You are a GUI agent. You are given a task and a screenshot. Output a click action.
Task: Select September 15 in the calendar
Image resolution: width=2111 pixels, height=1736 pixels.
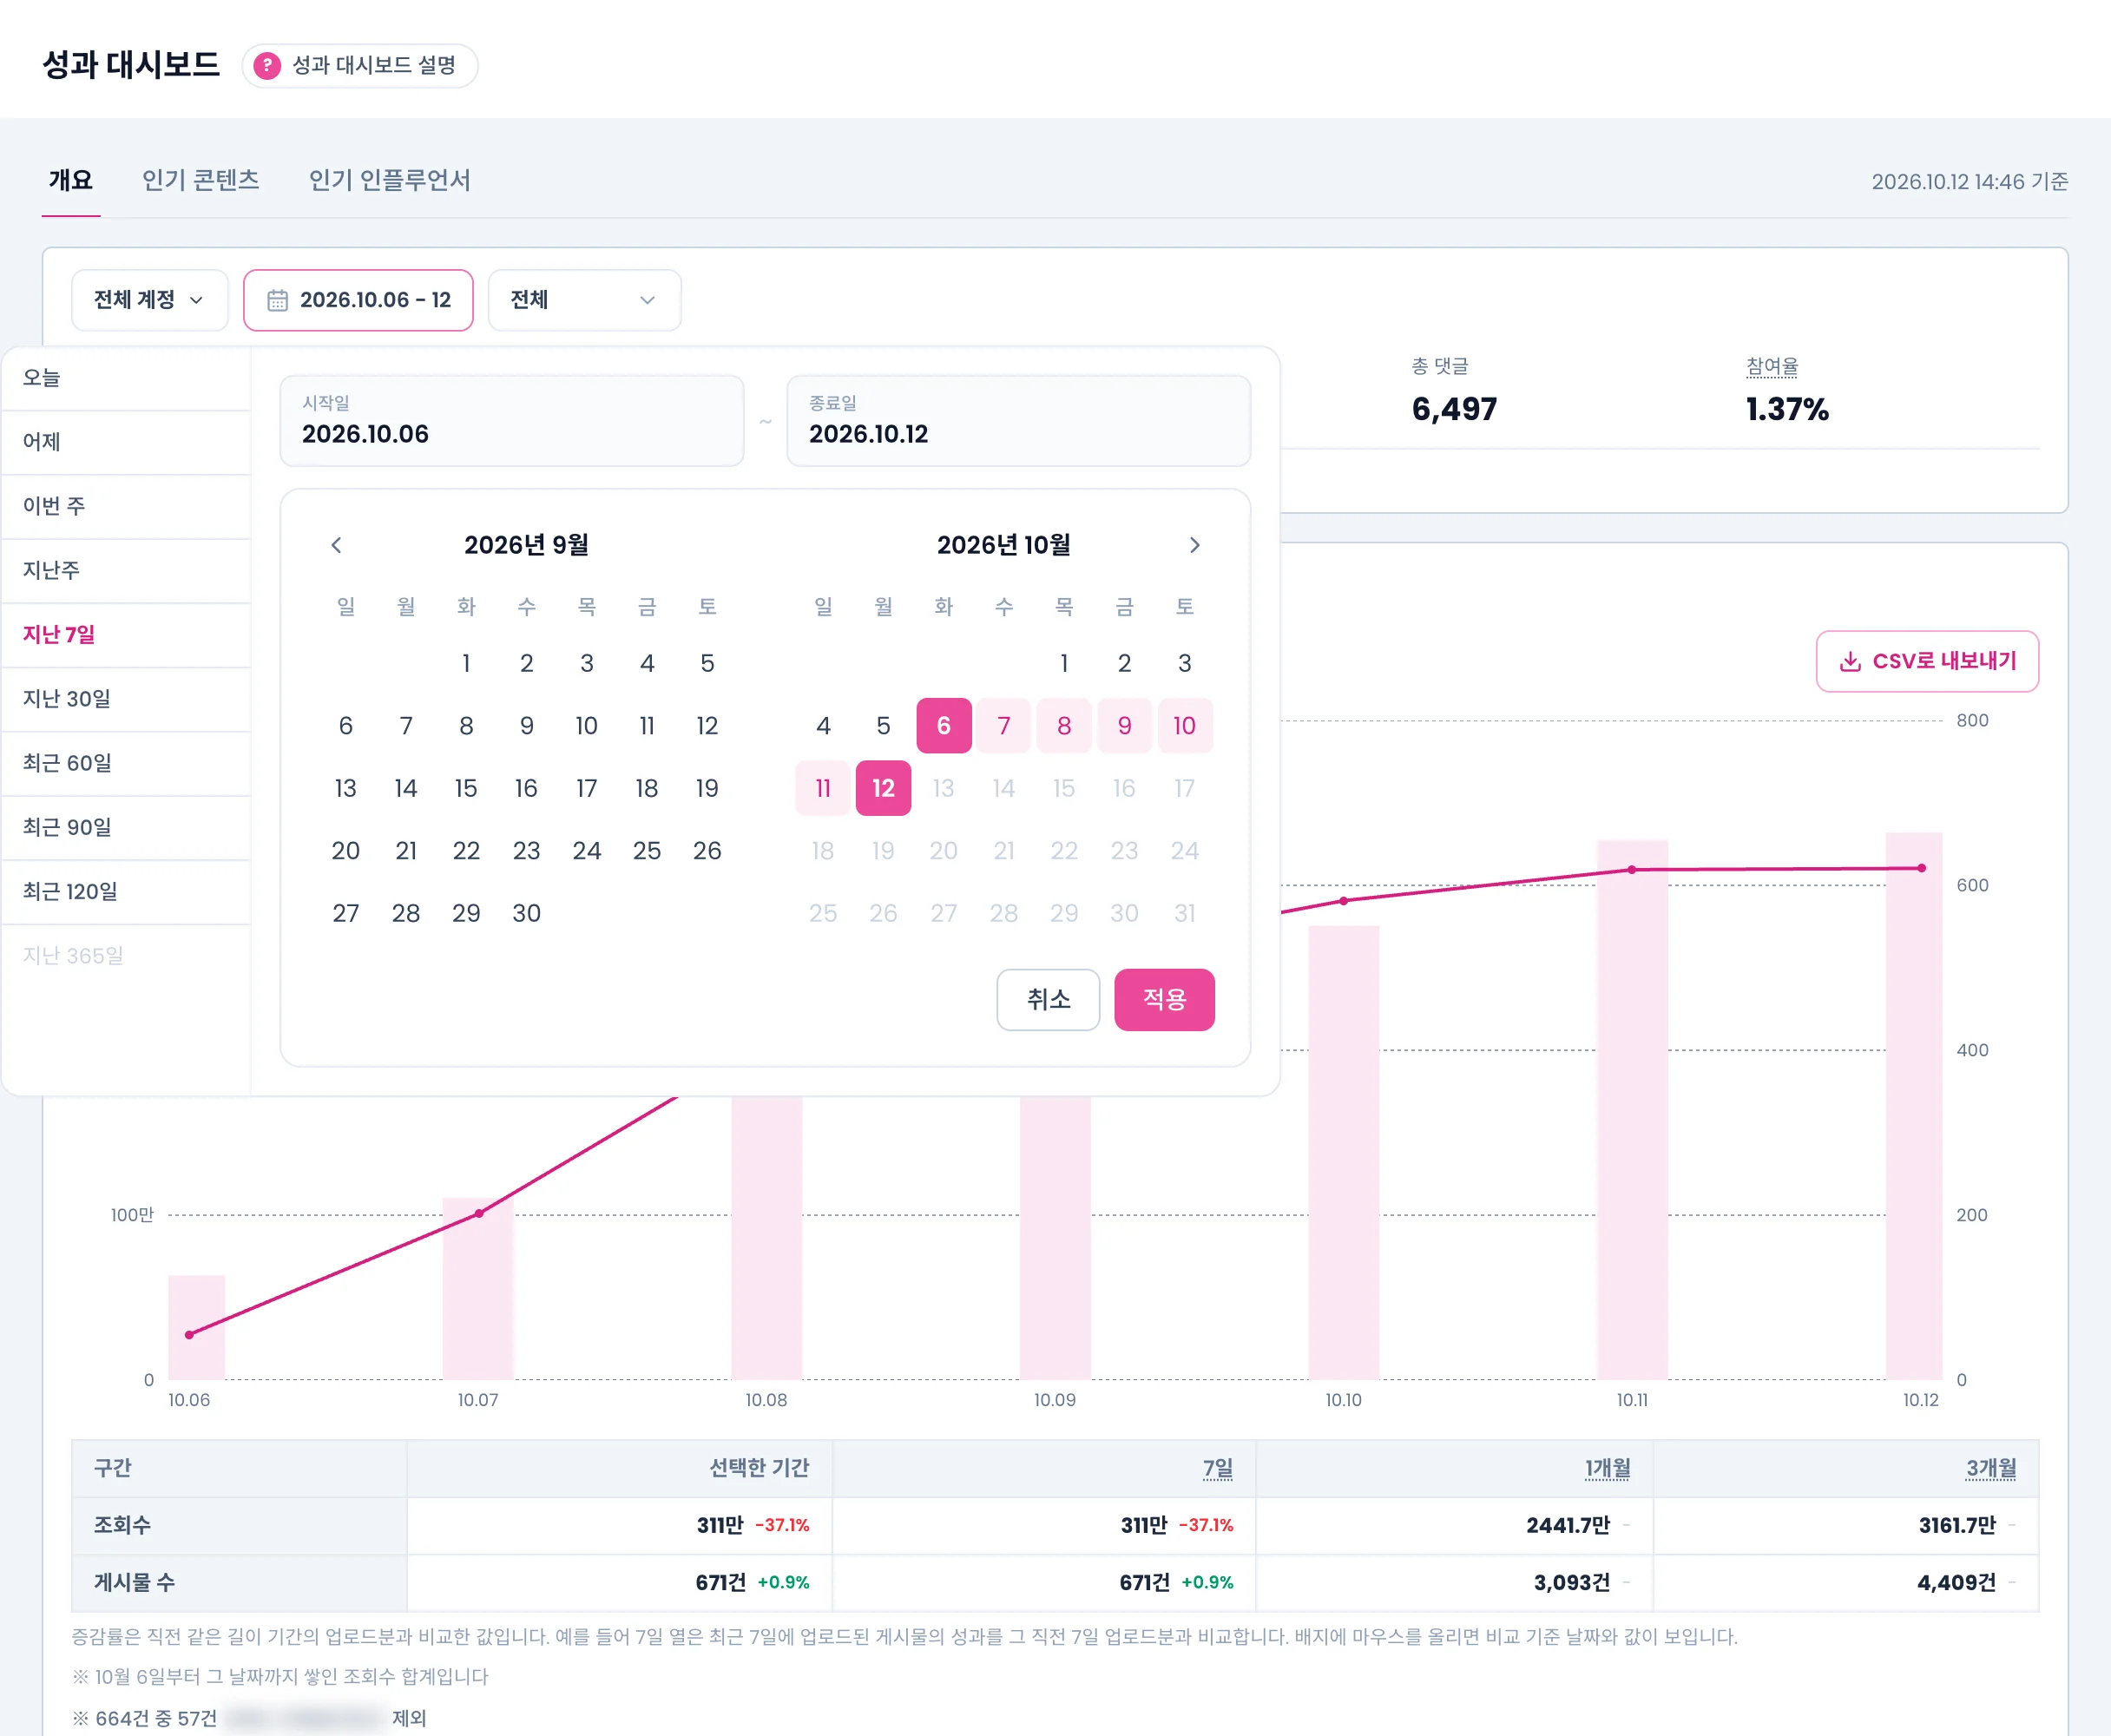pos(466,788)
